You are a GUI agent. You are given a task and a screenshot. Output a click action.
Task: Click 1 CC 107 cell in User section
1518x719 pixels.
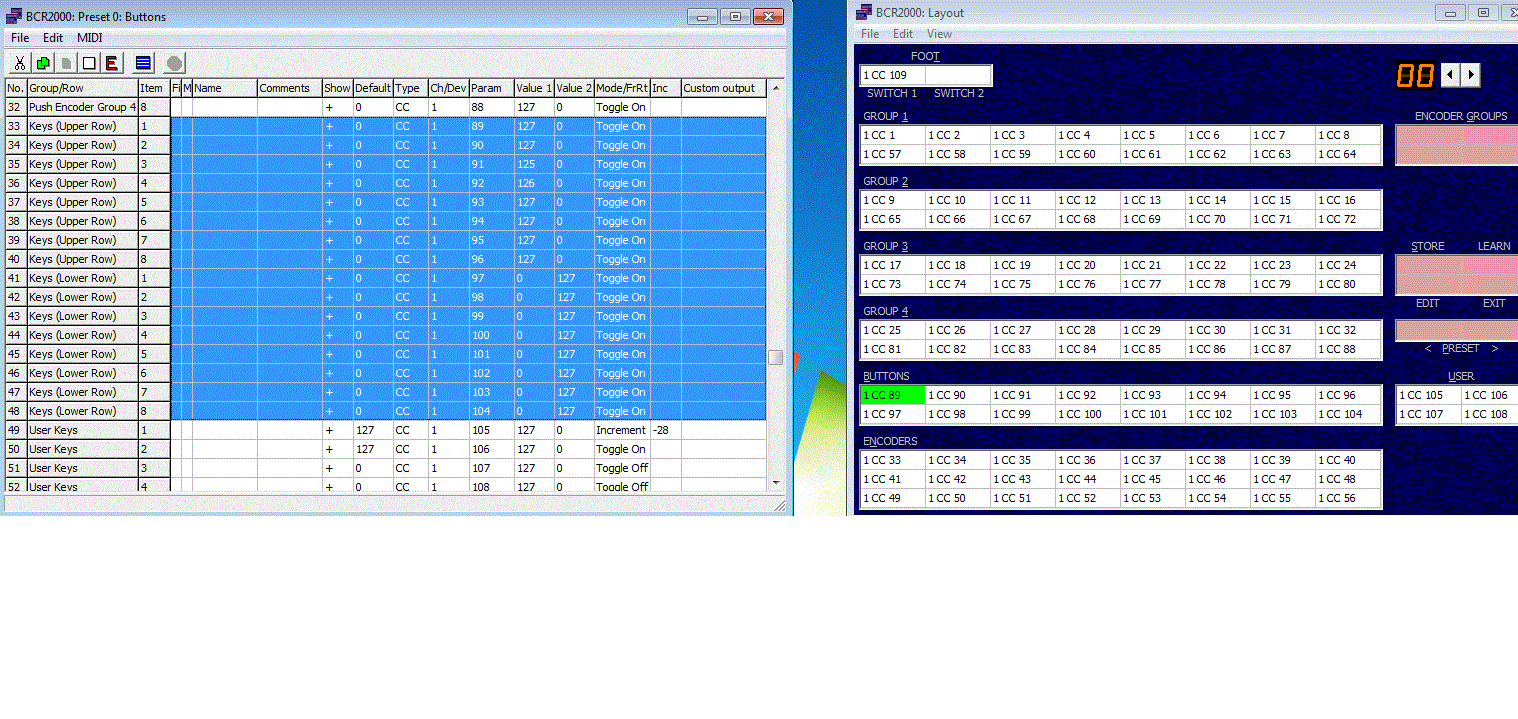[x=1429, y=414]
